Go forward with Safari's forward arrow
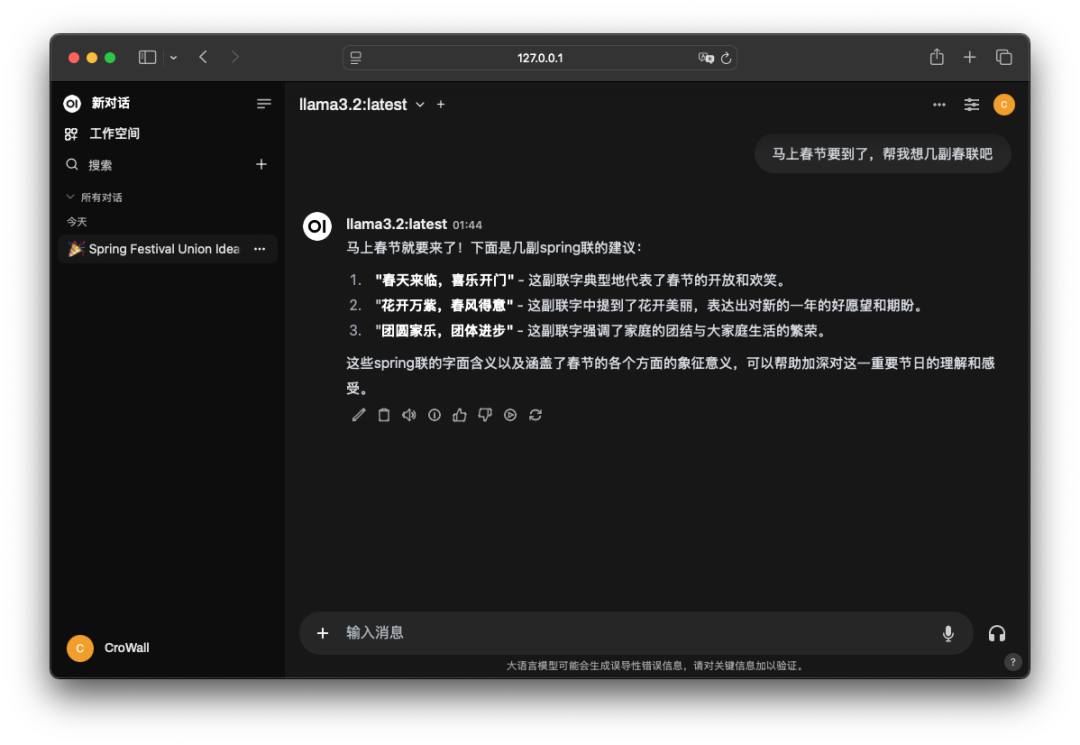 (235, 57)
